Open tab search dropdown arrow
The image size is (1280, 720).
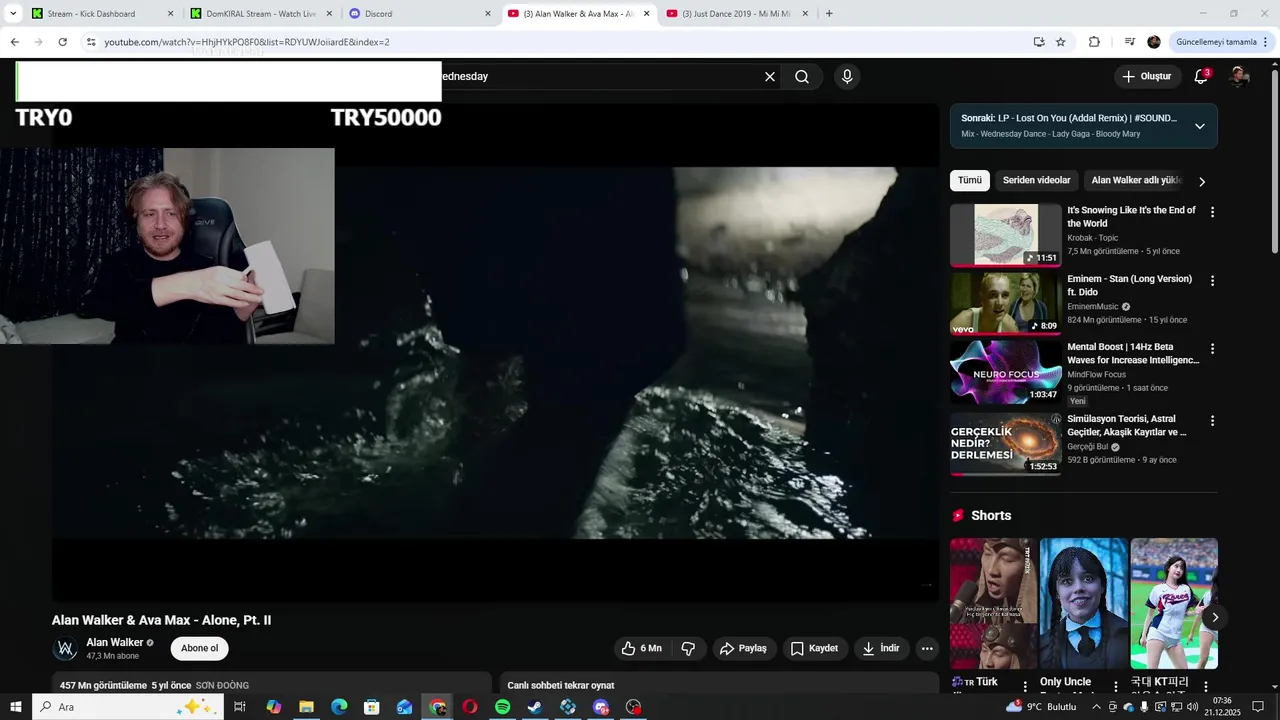(x=13, y=14)
